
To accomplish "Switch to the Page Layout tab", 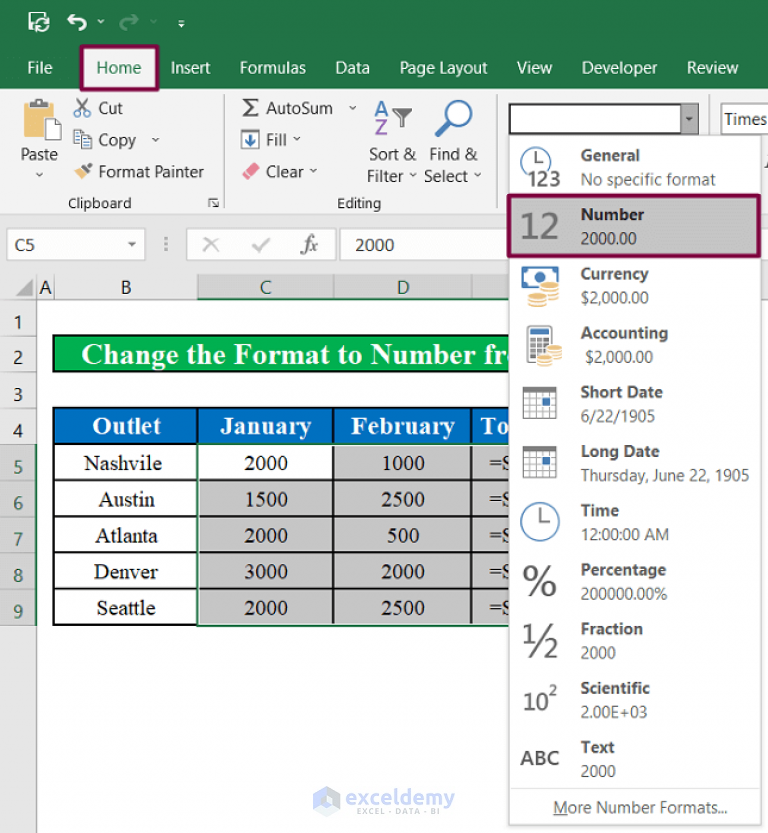I will (x=443, y=68).
